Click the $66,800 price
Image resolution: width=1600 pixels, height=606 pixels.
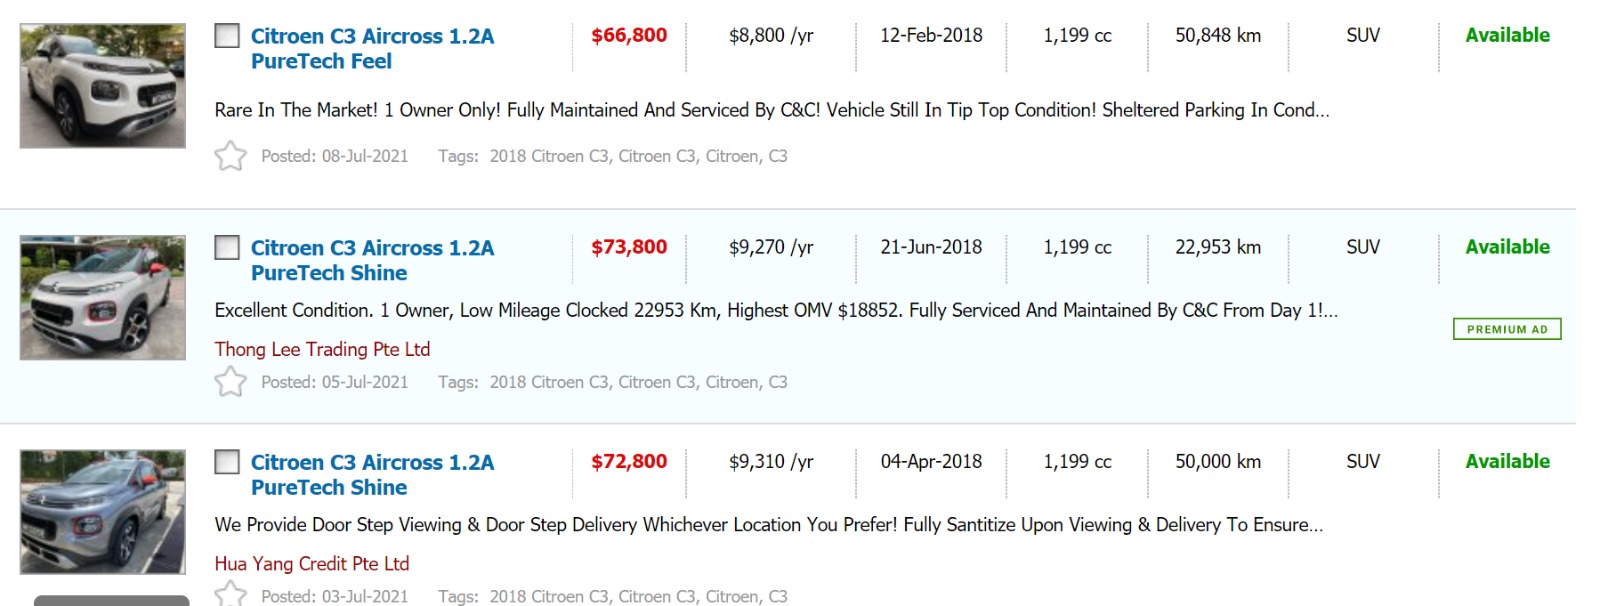(x=629, y=36)
